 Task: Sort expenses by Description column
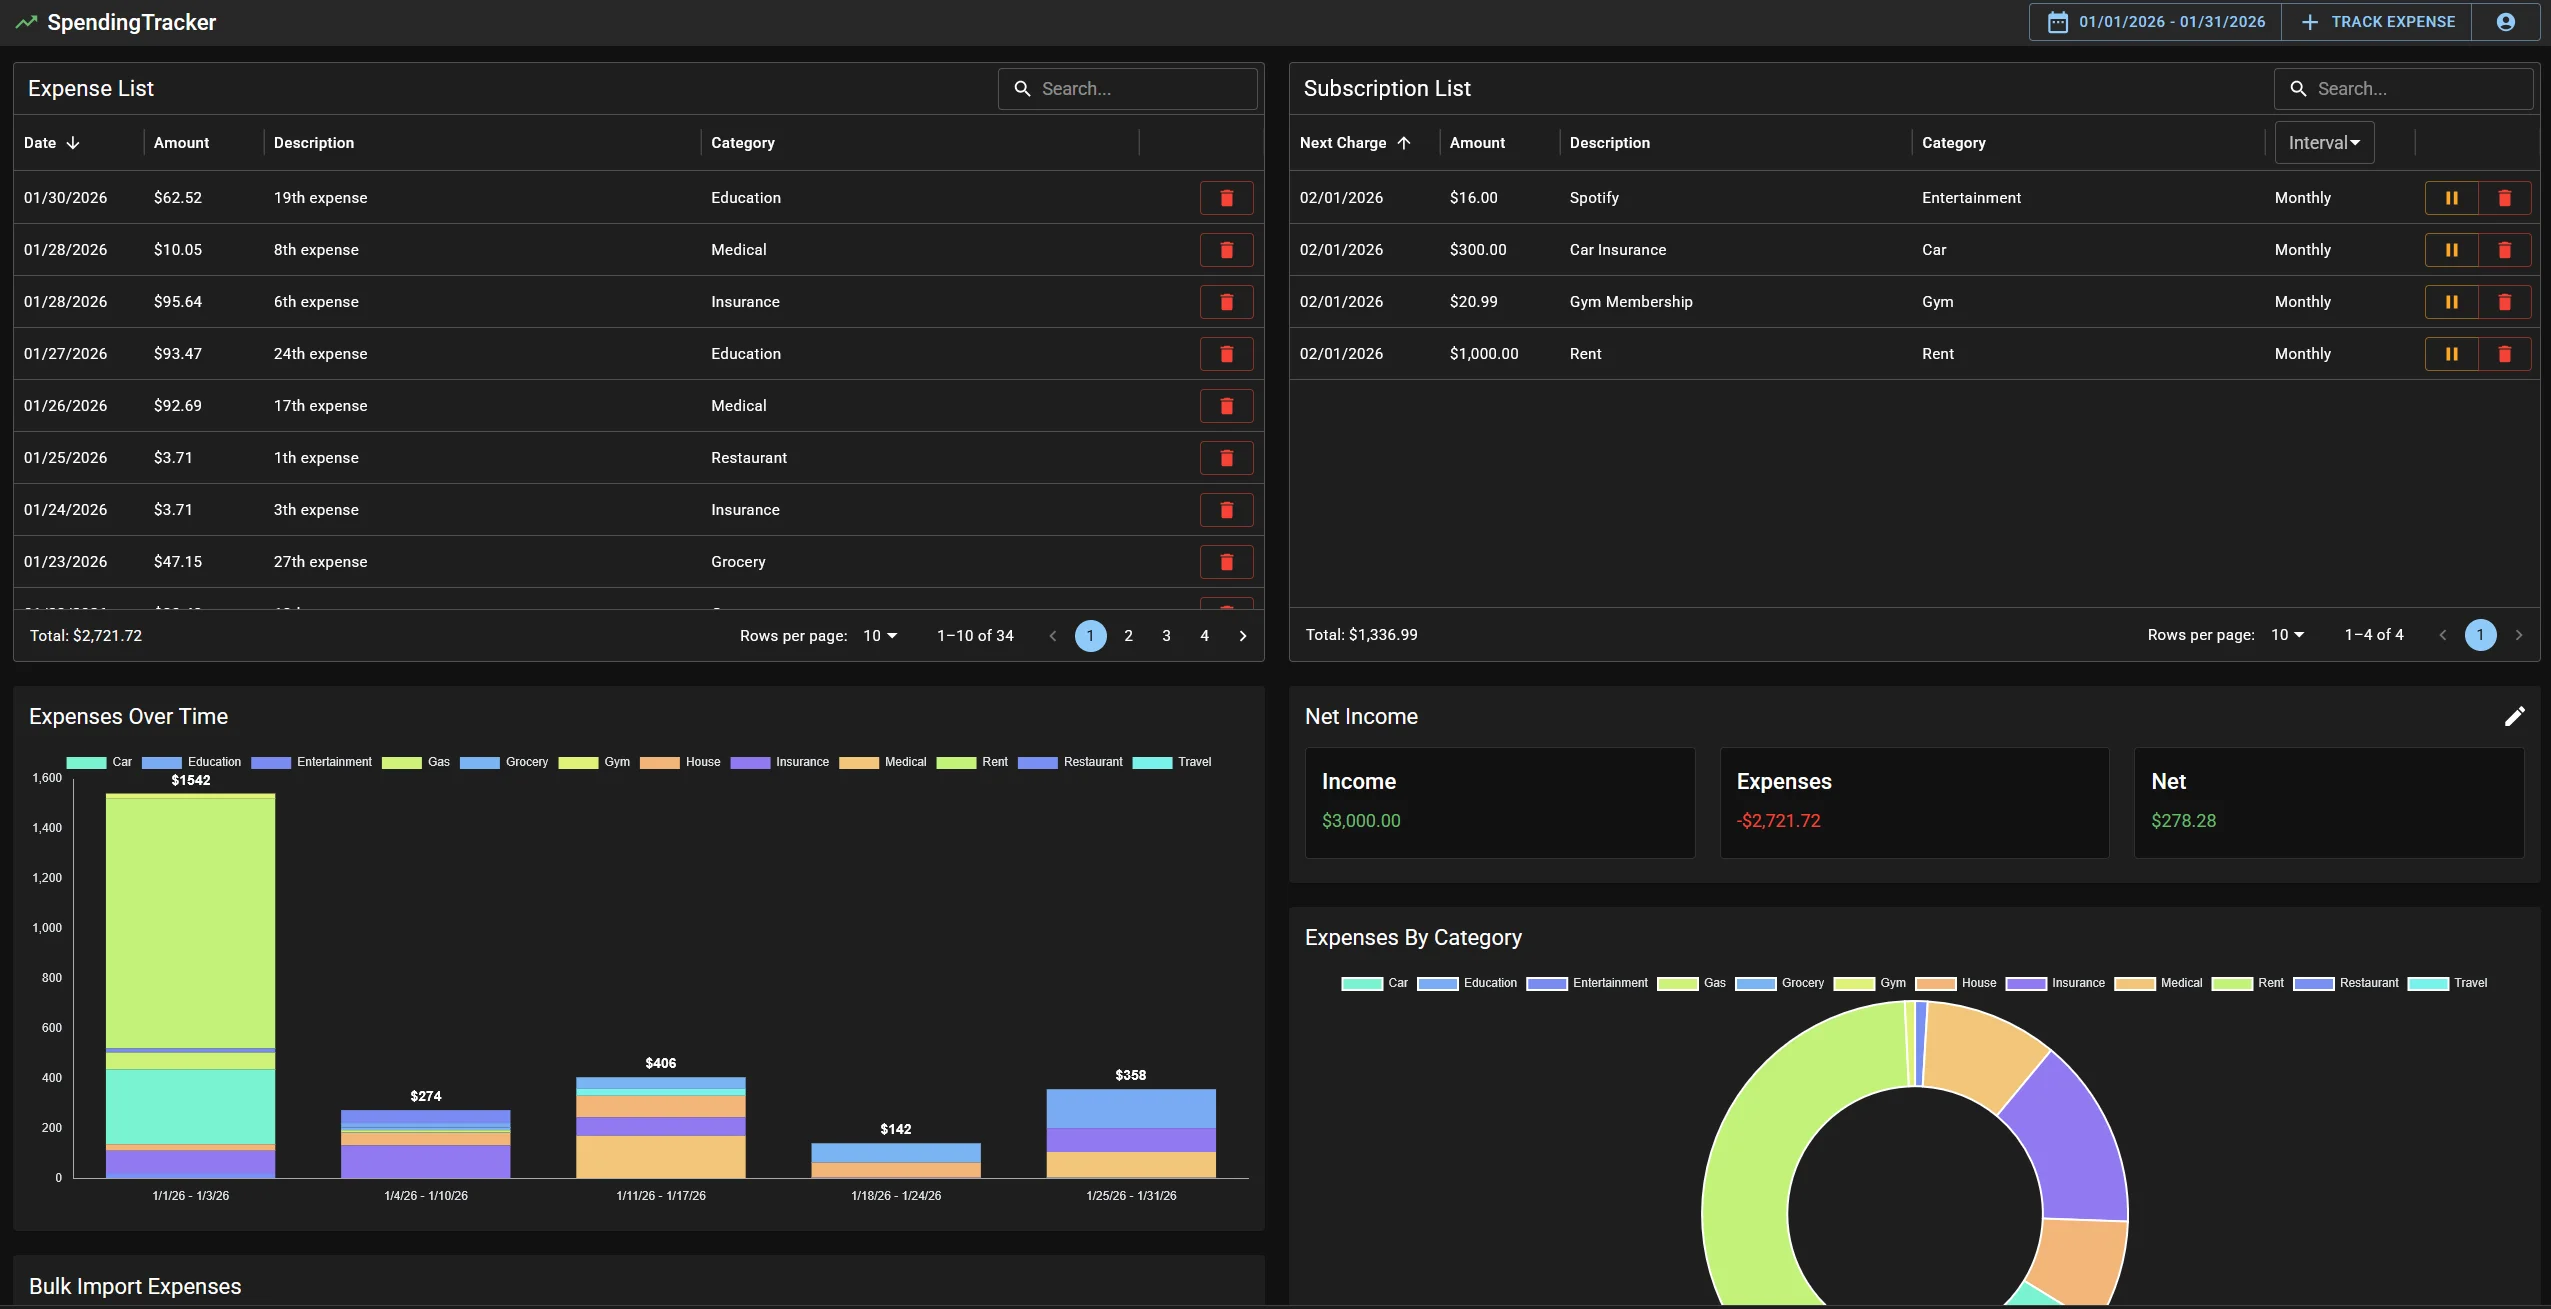tap(314, 143)
